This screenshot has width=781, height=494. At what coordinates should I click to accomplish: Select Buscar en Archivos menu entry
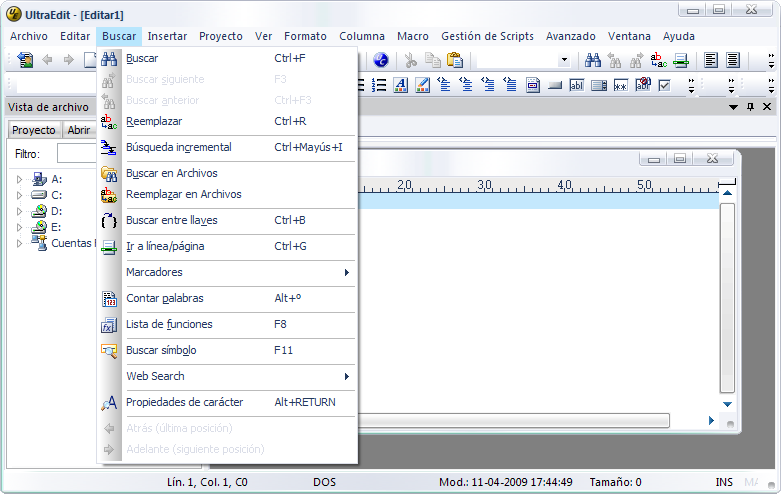171,173
